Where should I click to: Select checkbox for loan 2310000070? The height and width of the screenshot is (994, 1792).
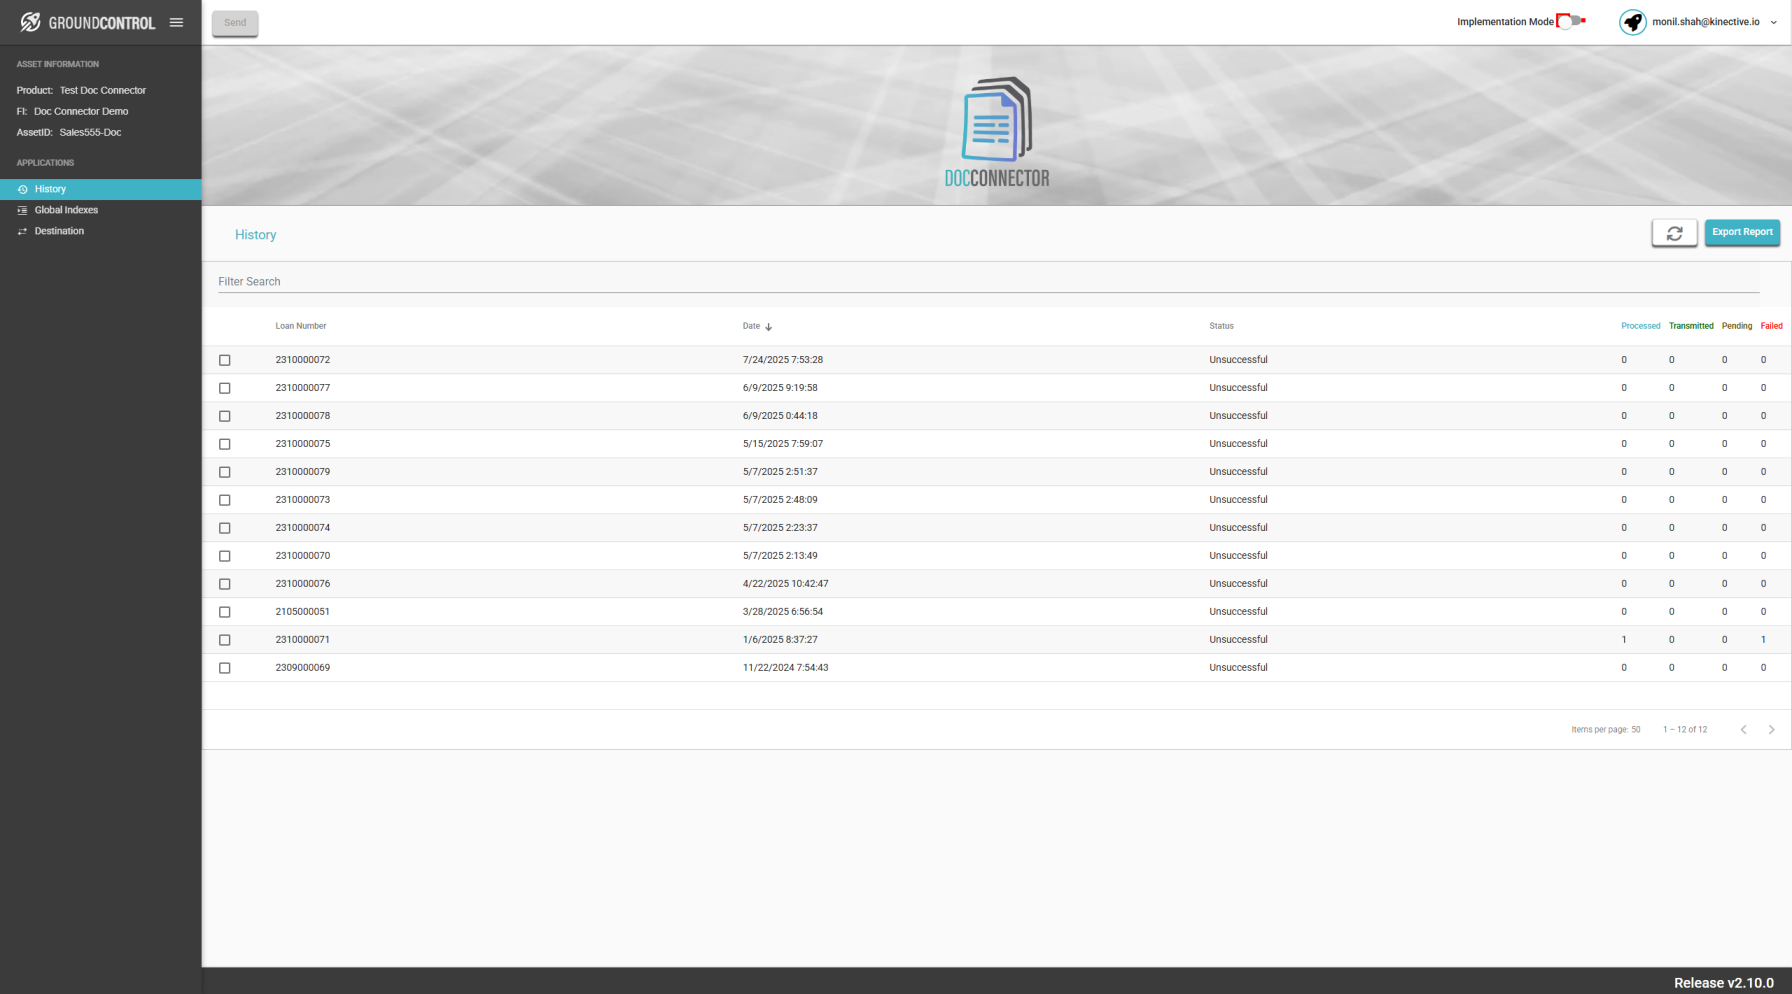pyautogui.click(x=225, y=556)
